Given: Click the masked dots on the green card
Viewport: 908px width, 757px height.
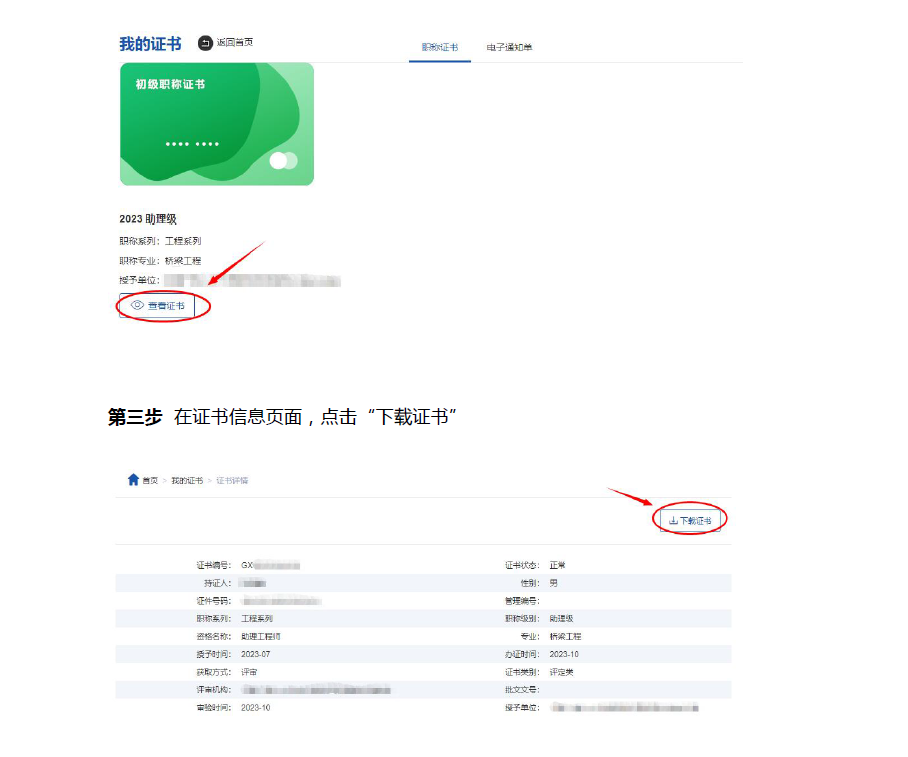Looking at the screenshot, I should (192, 145).
